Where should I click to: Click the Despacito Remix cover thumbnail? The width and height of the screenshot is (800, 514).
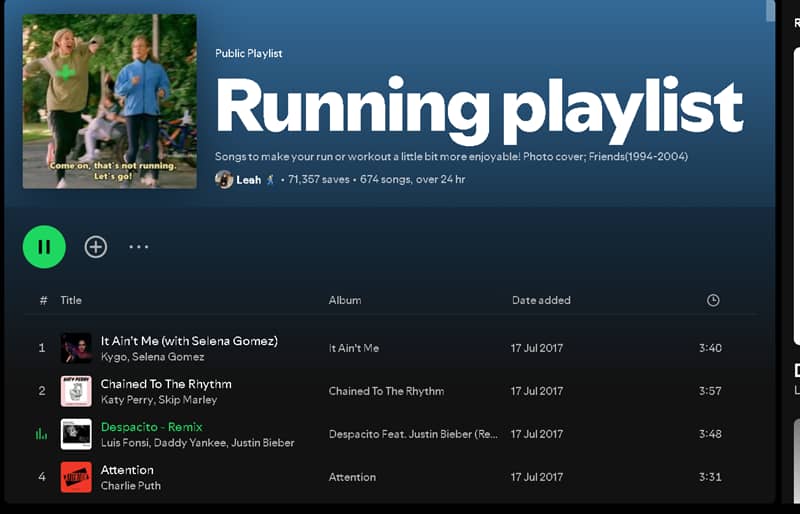(76, 434)
